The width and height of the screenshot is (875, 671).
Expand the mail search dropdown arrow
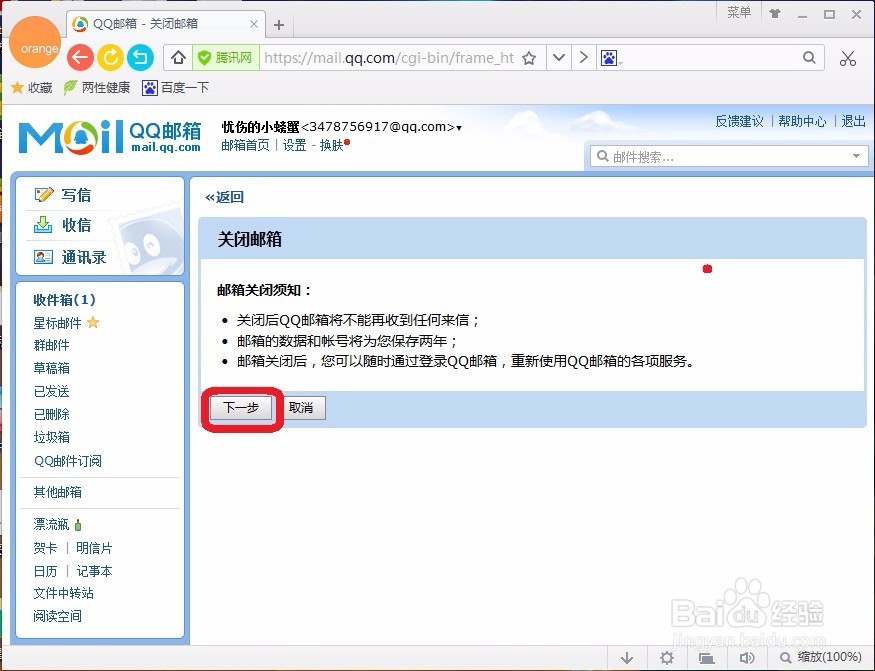[856, 156]
